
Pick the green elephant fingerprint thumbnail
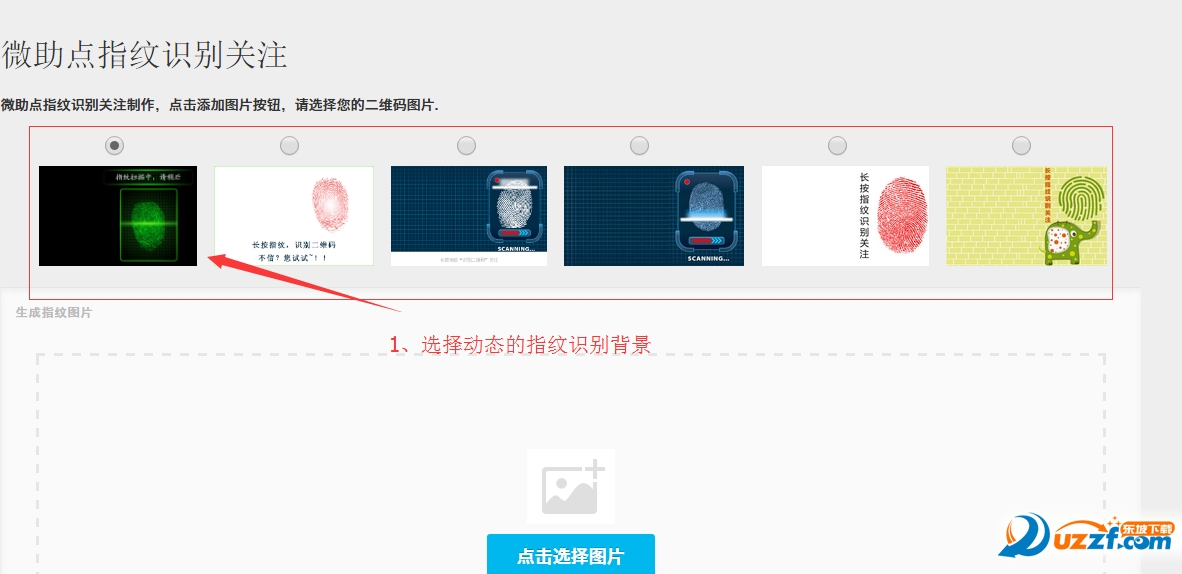tap(1026, 216)
